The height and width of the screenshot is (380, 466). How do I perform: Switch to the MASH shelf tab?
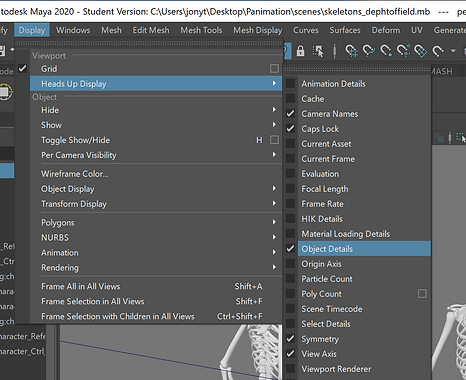[442, 71]
